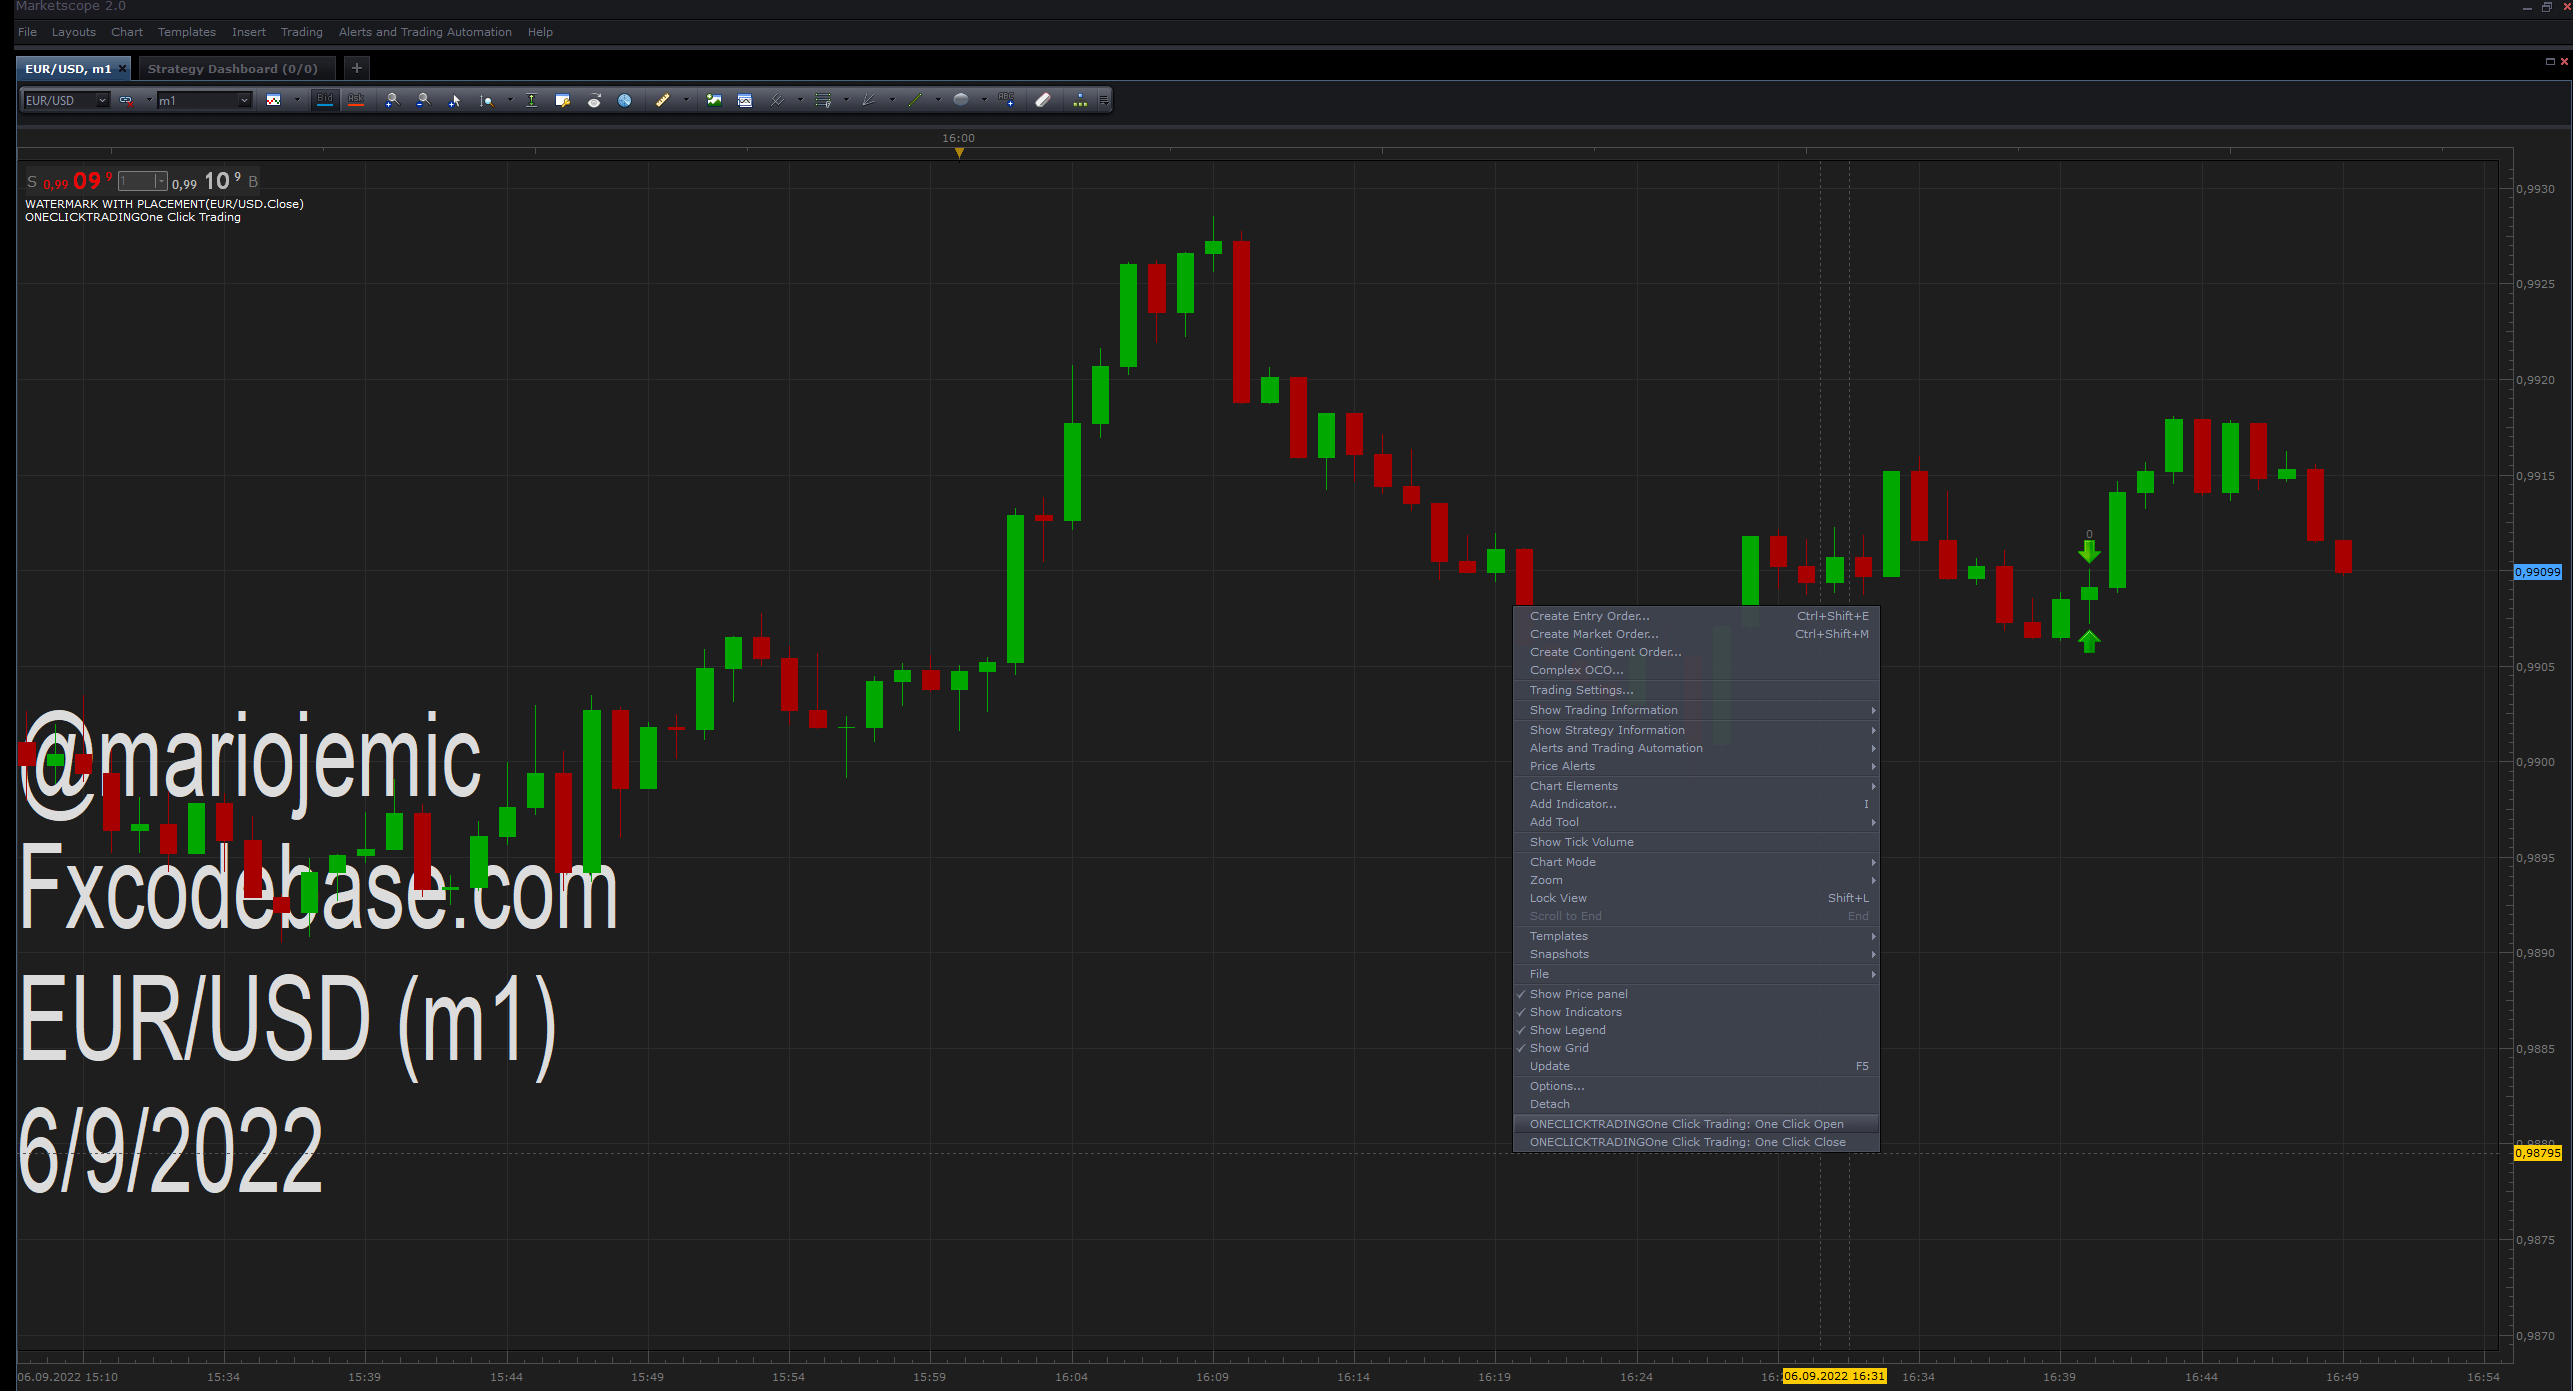Click the snapshot window icon

point(745,100)
